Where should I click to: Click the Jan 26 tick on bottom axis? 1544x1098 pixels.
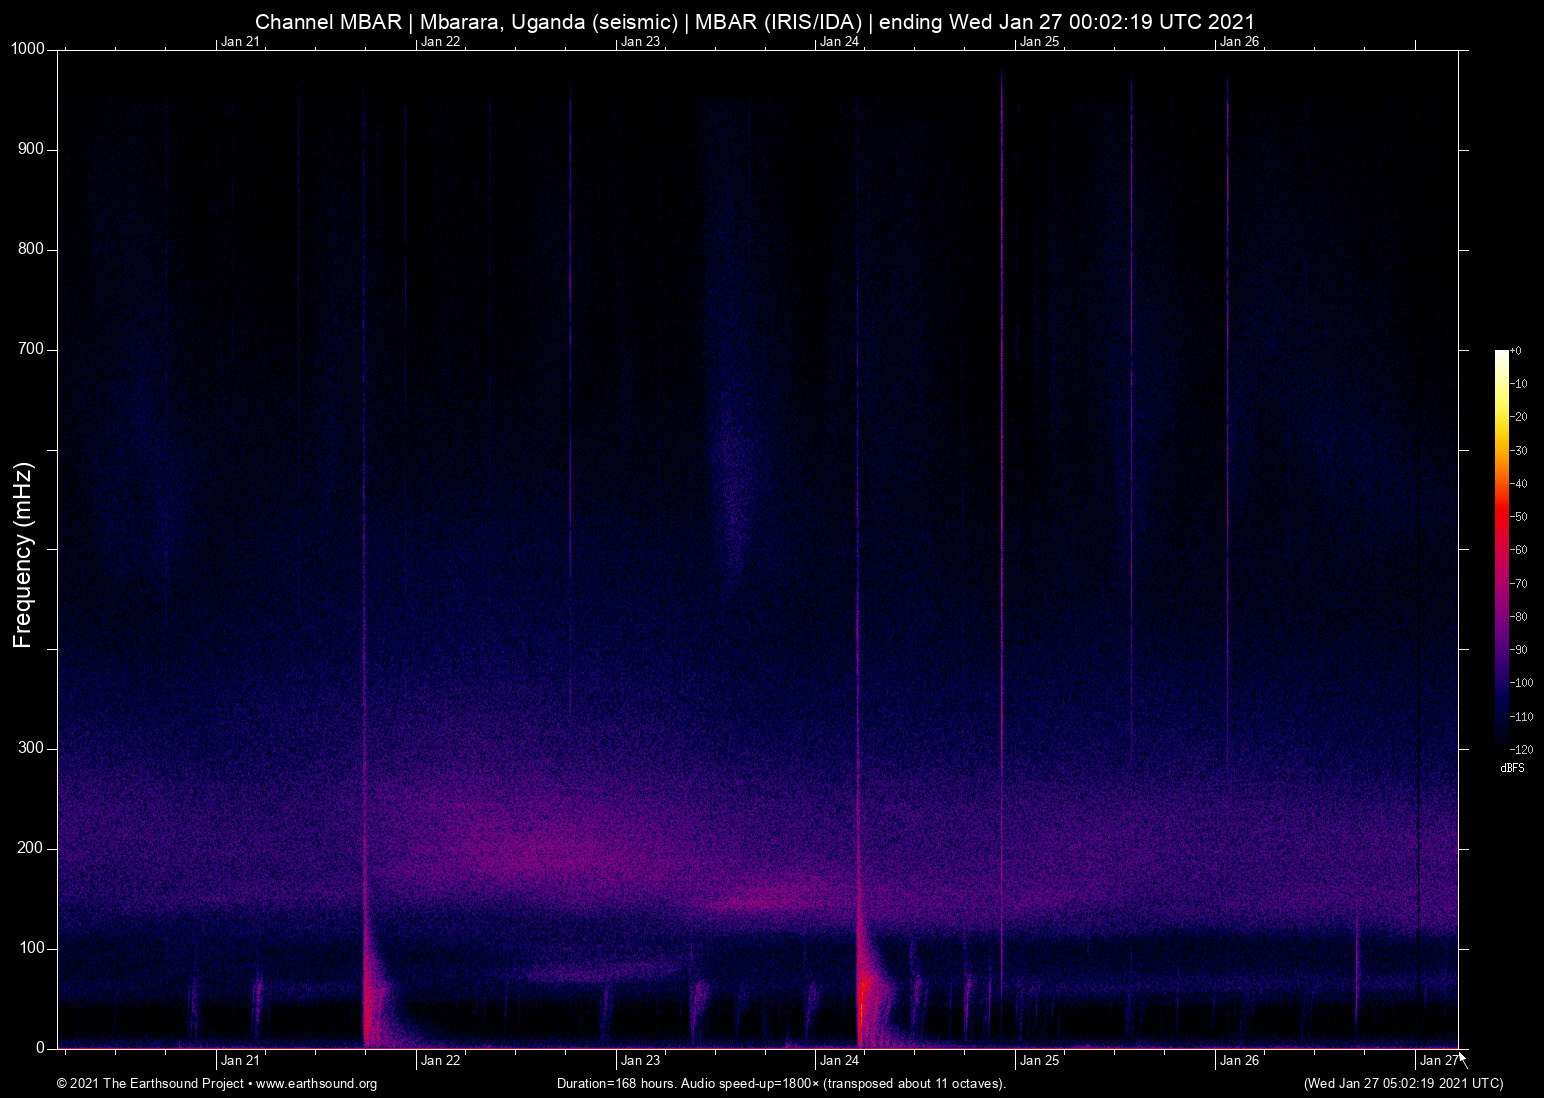[x=1216, y=1055]
